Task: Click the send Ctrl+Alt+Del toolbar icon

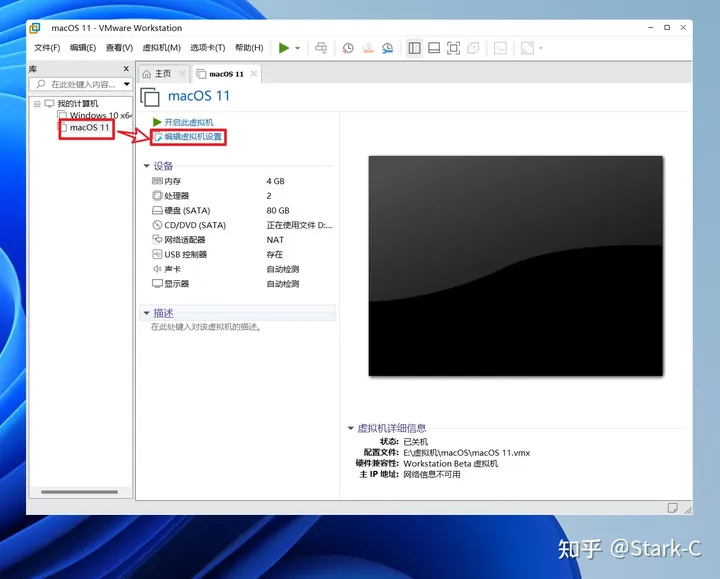Action: pos(321,48)
